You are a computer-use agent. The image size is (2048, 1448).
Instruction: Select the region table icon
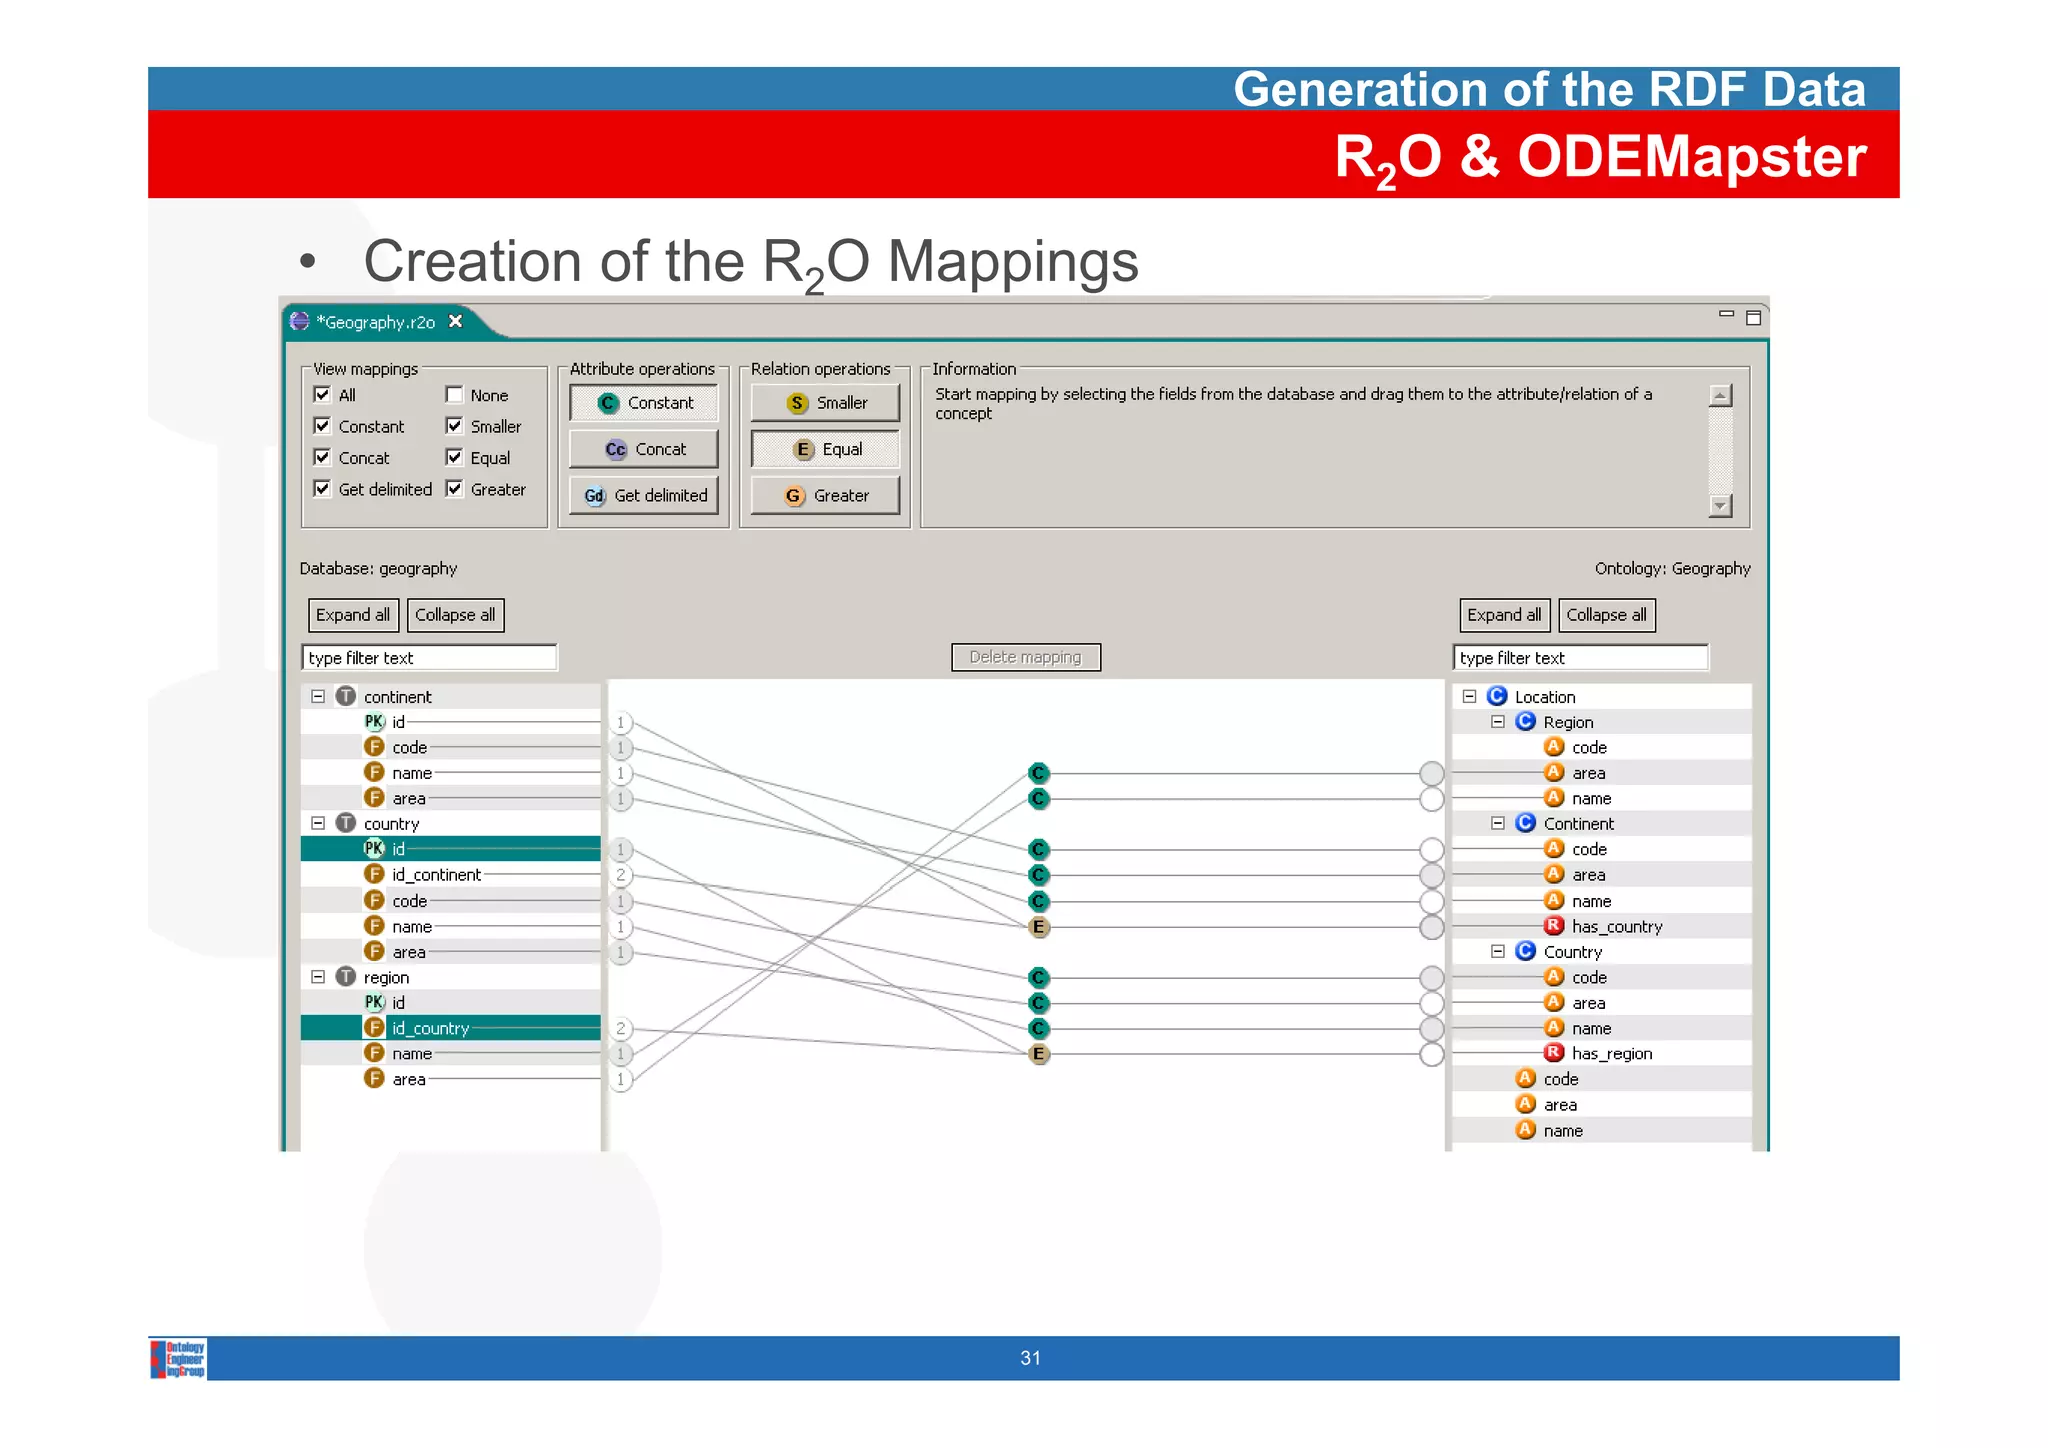346,977
